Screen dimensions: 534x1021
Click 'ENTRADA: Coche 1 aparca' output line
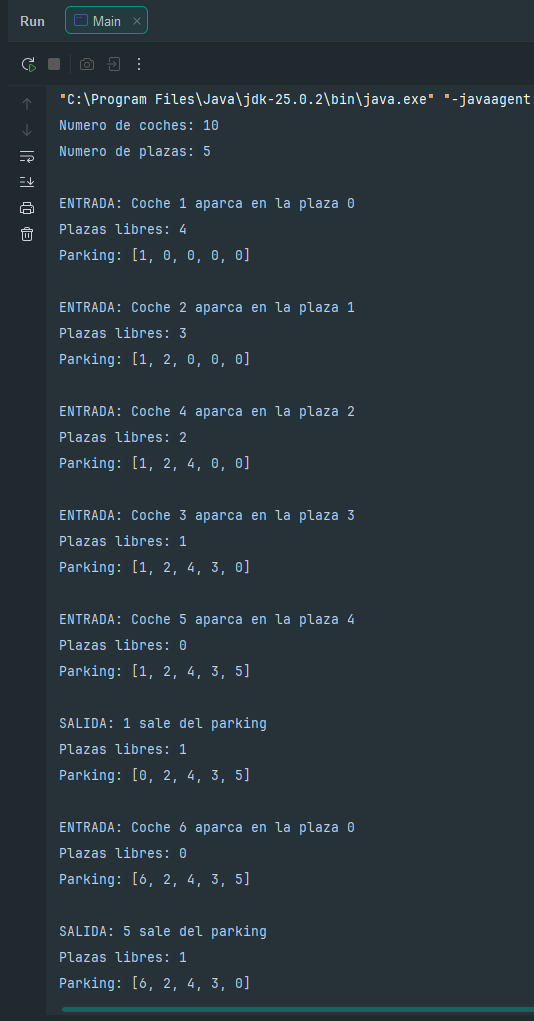[x=206, y=204]
